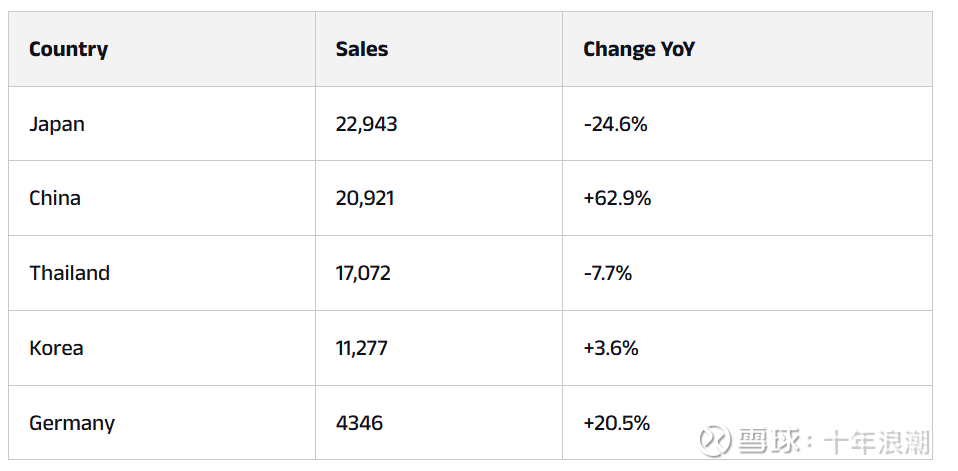Select the China country cell
Image resolution: width=958 pixels, height=471 pixels.
pos(55,198)
